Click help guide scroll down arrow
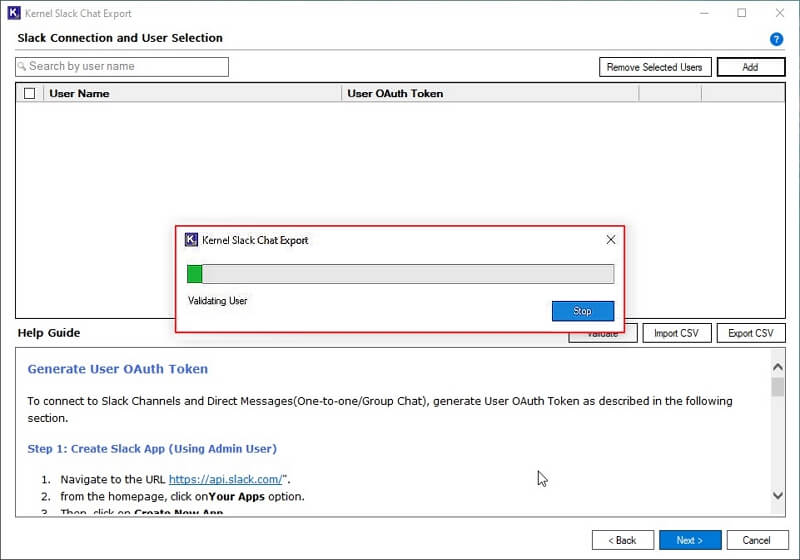Screen dimensions: 800x560 778,495
